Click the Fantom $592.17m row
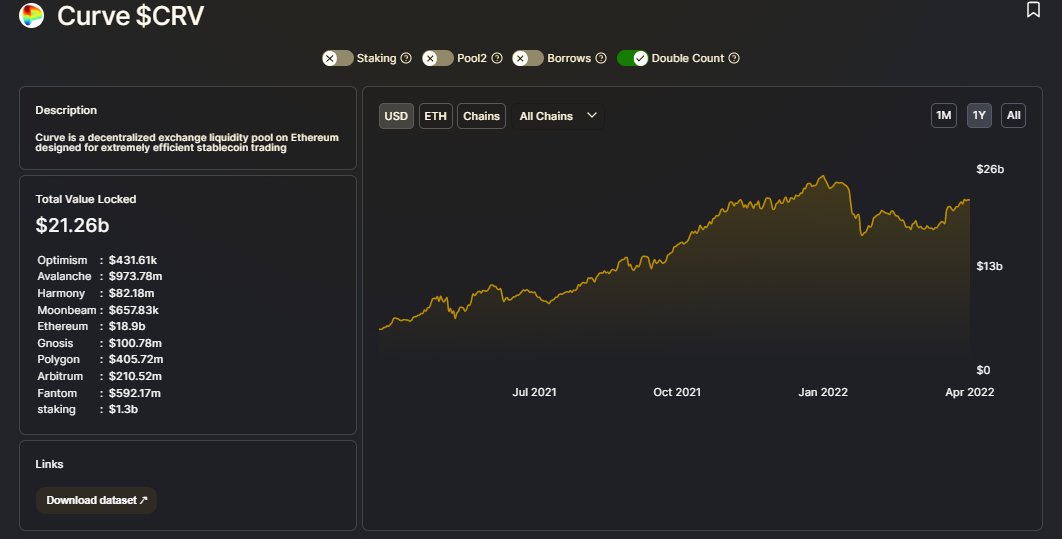This screenshot has width=1062, height=539. click(x=99, y=393)
